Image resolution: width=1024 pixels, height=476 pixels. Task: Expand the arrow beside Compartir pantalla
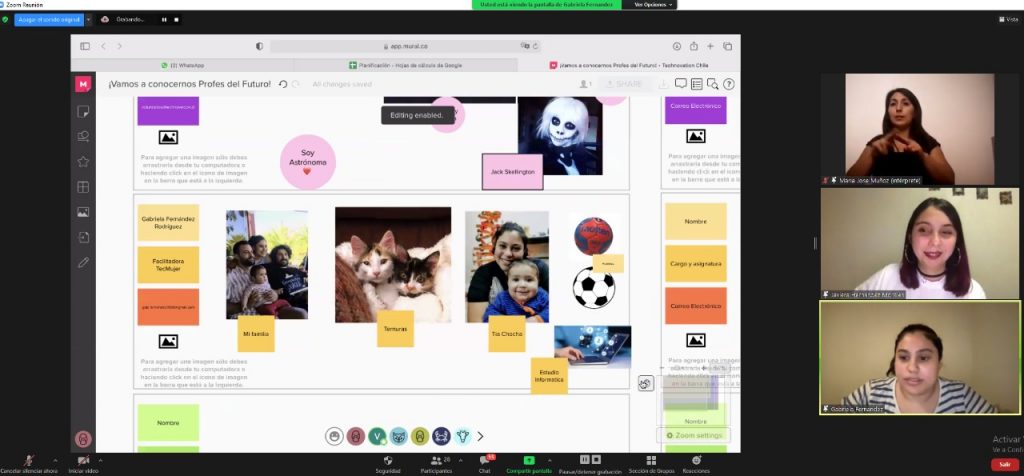549,460
